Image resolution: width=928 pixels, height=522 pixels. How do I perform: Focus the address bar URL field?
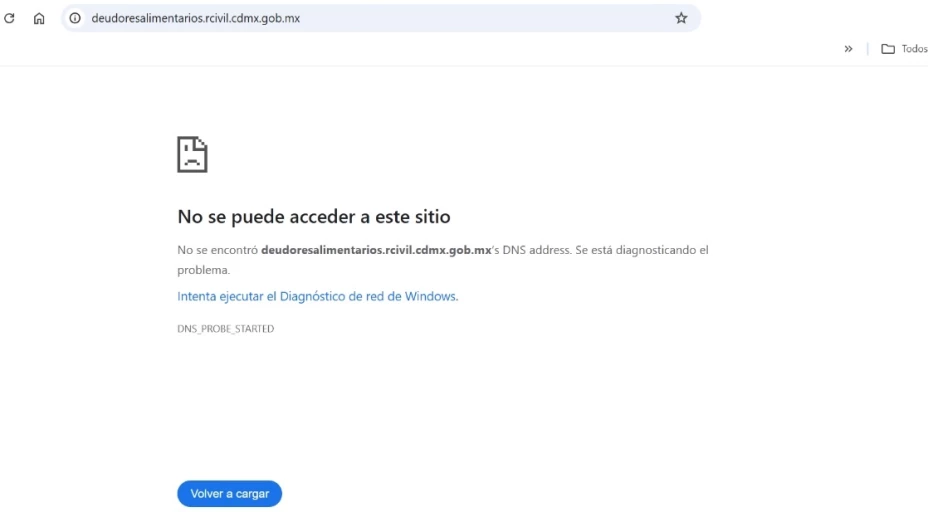[379, 18]
